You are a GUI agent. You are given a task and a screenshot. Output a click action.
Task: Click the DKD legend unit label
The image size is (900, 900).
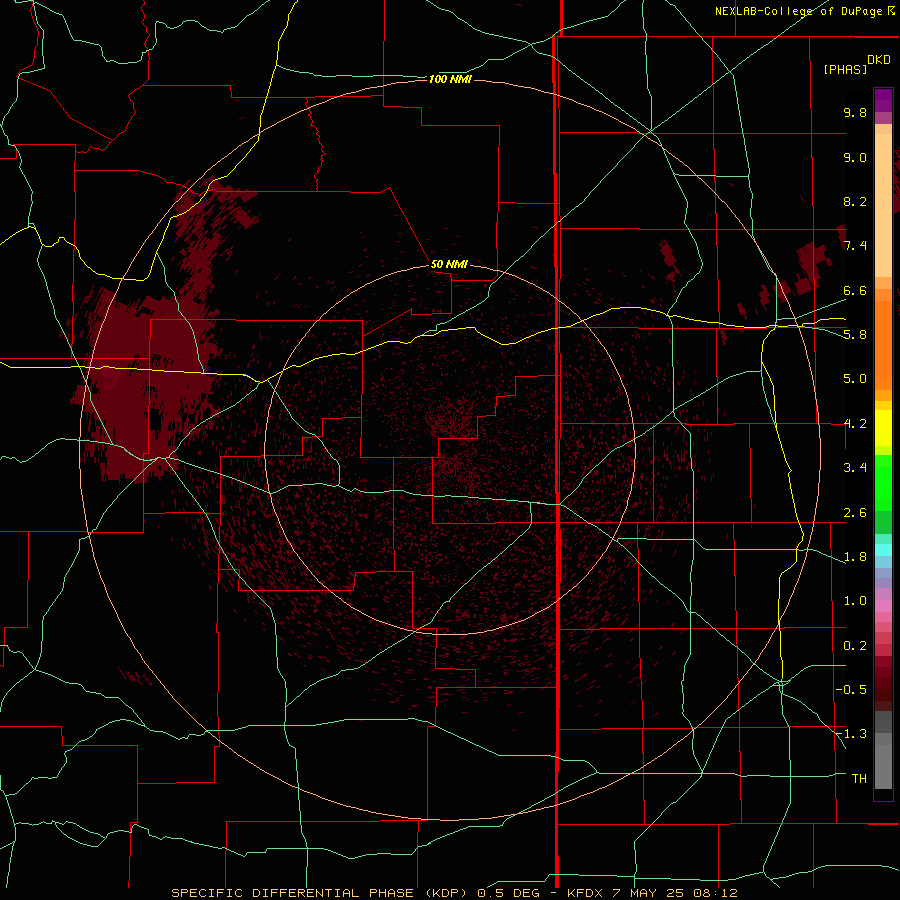pos(879,59)
